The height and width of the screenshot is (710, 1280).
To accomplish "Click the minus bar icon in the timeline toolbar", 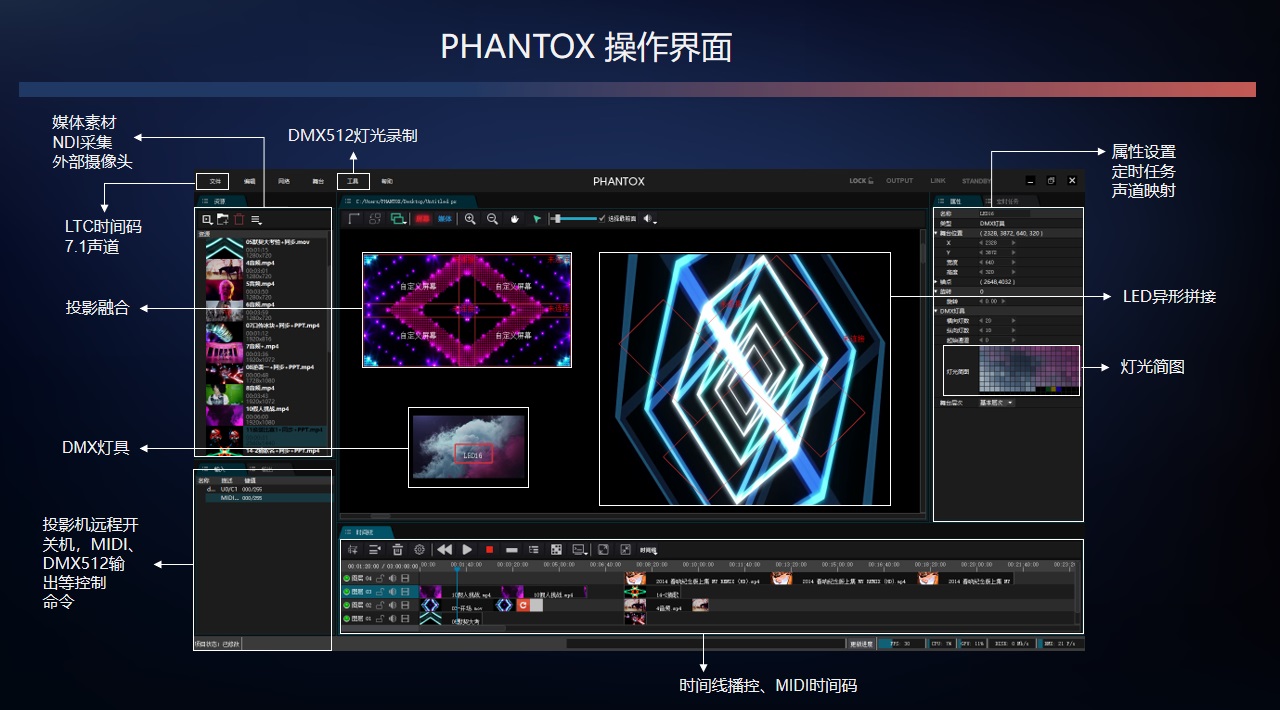I will coord(512,549).
